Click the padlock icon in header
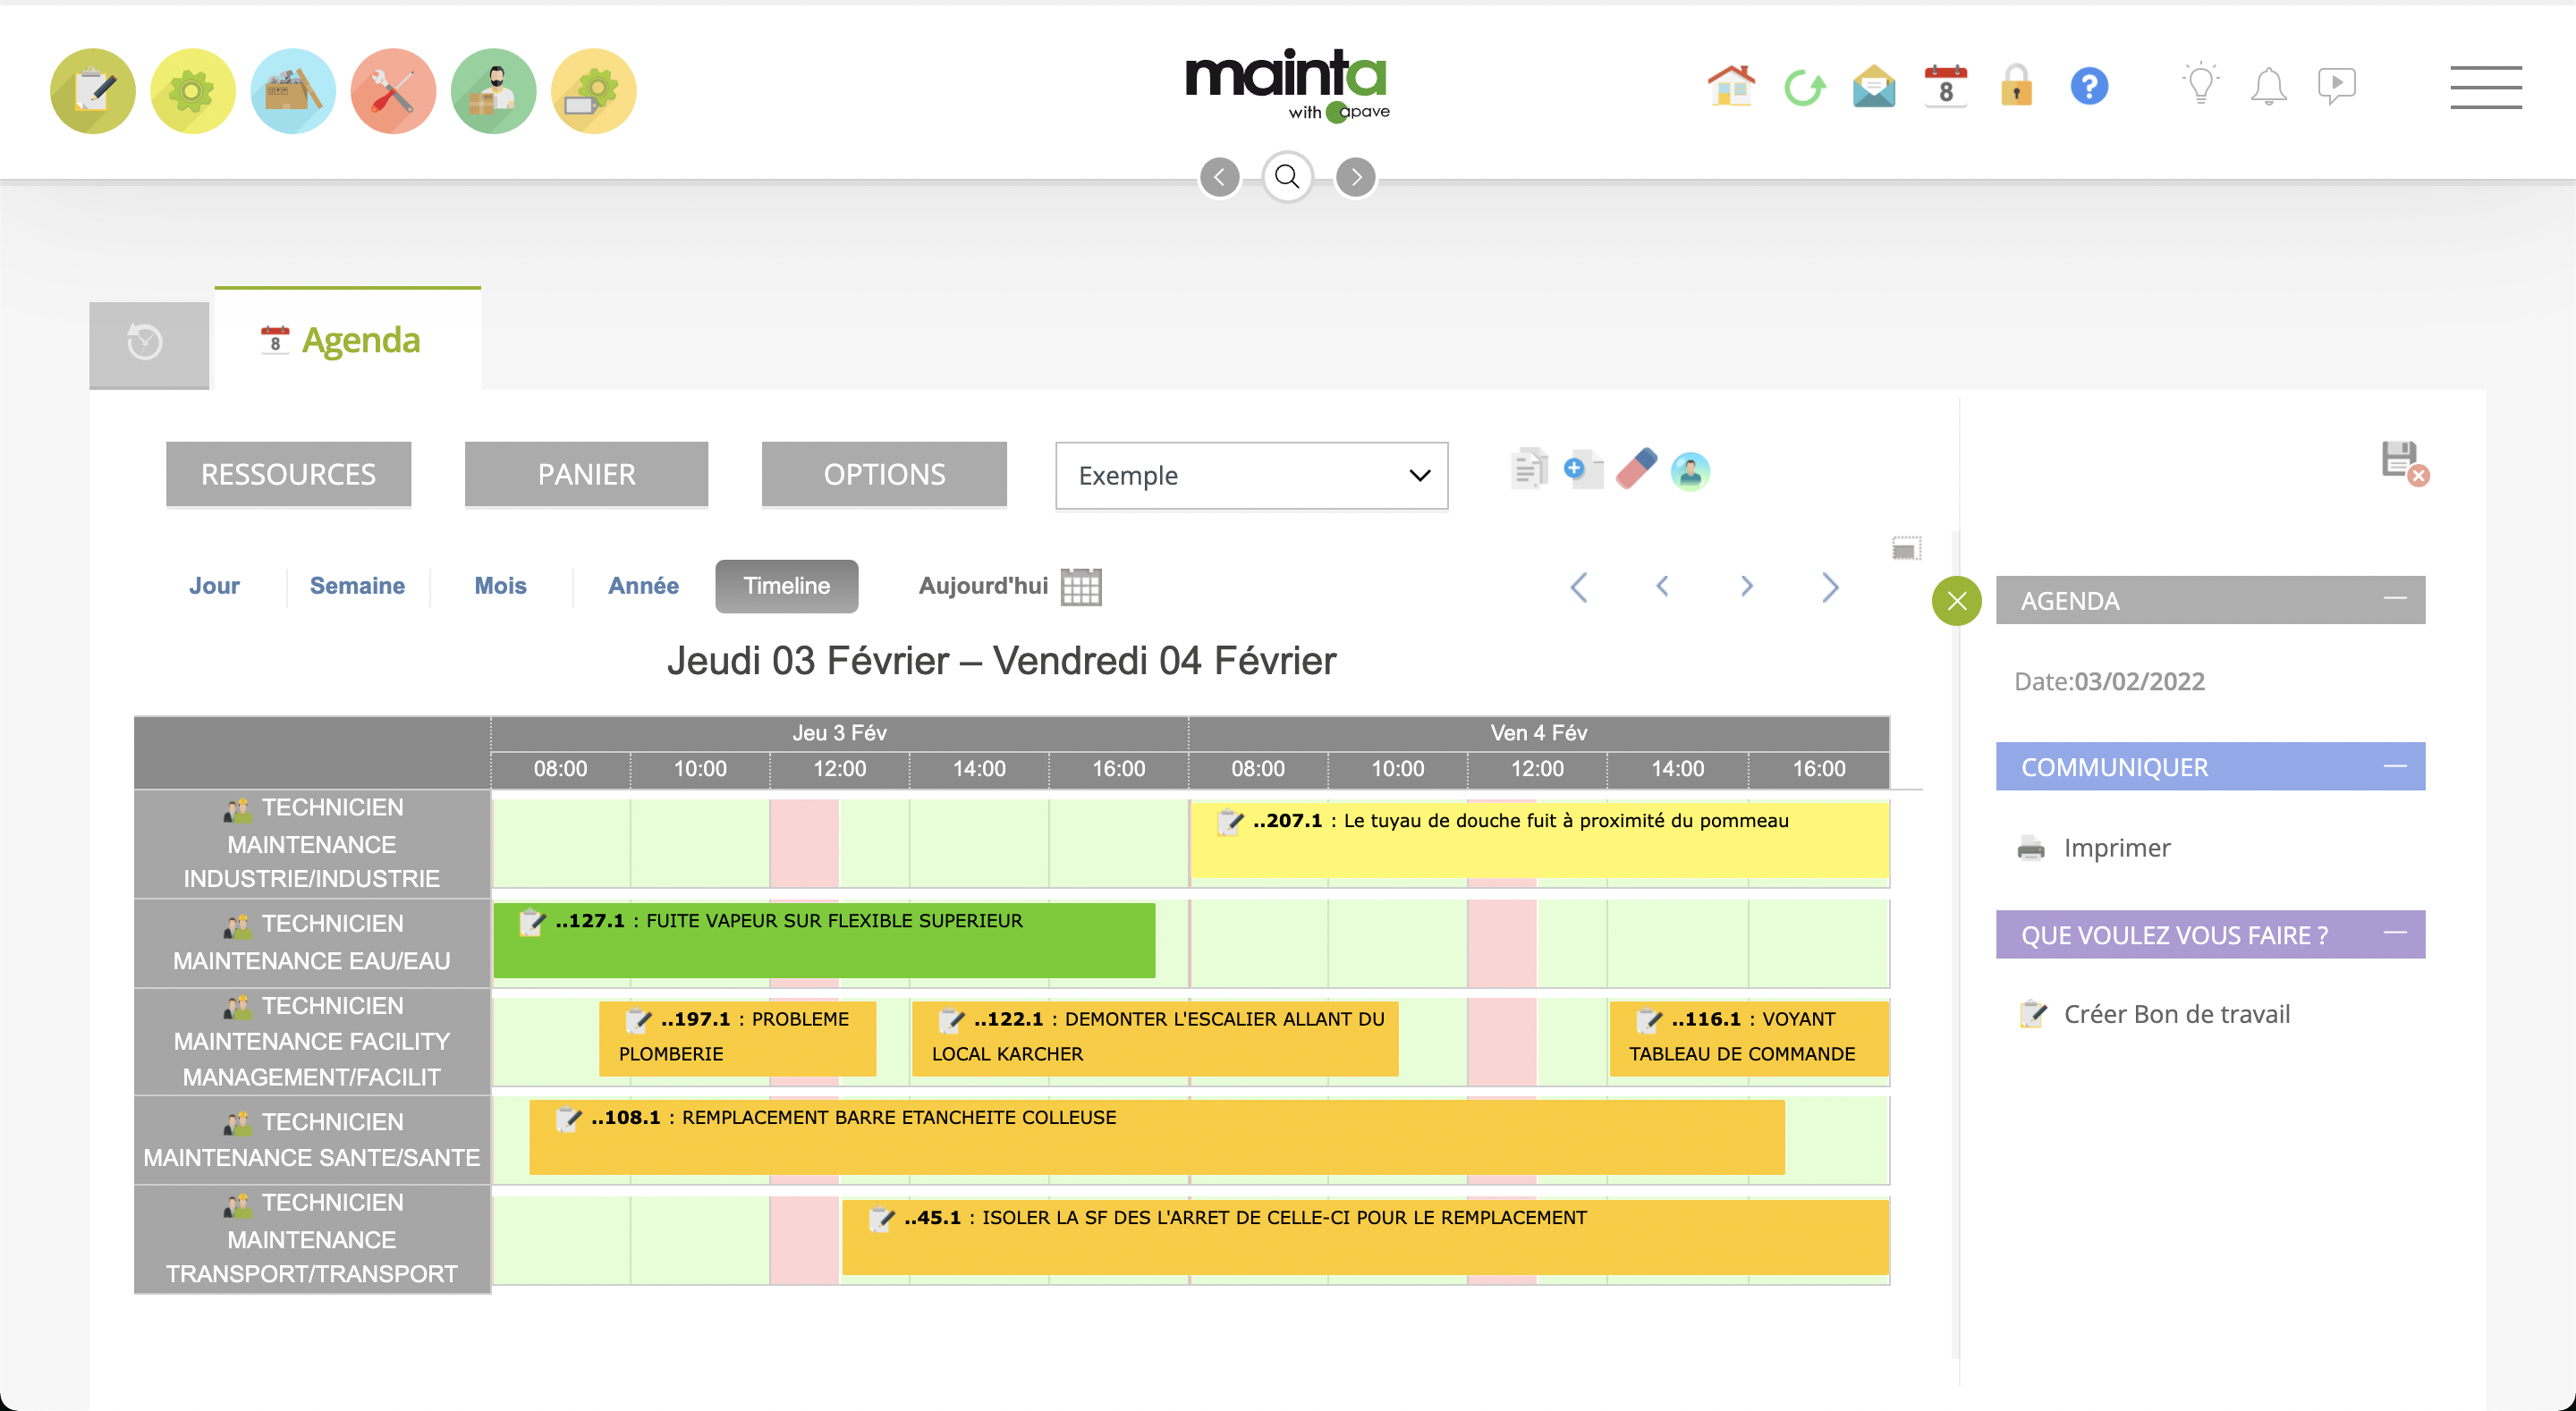This screenshot has height=1411, width=2576. (x=2016, y=86)
